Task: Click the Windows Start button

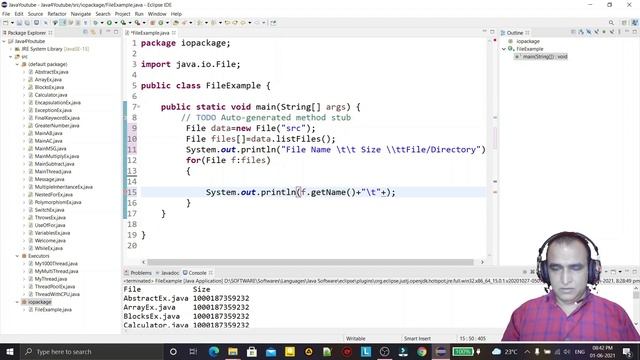Action: pos(10,351)
